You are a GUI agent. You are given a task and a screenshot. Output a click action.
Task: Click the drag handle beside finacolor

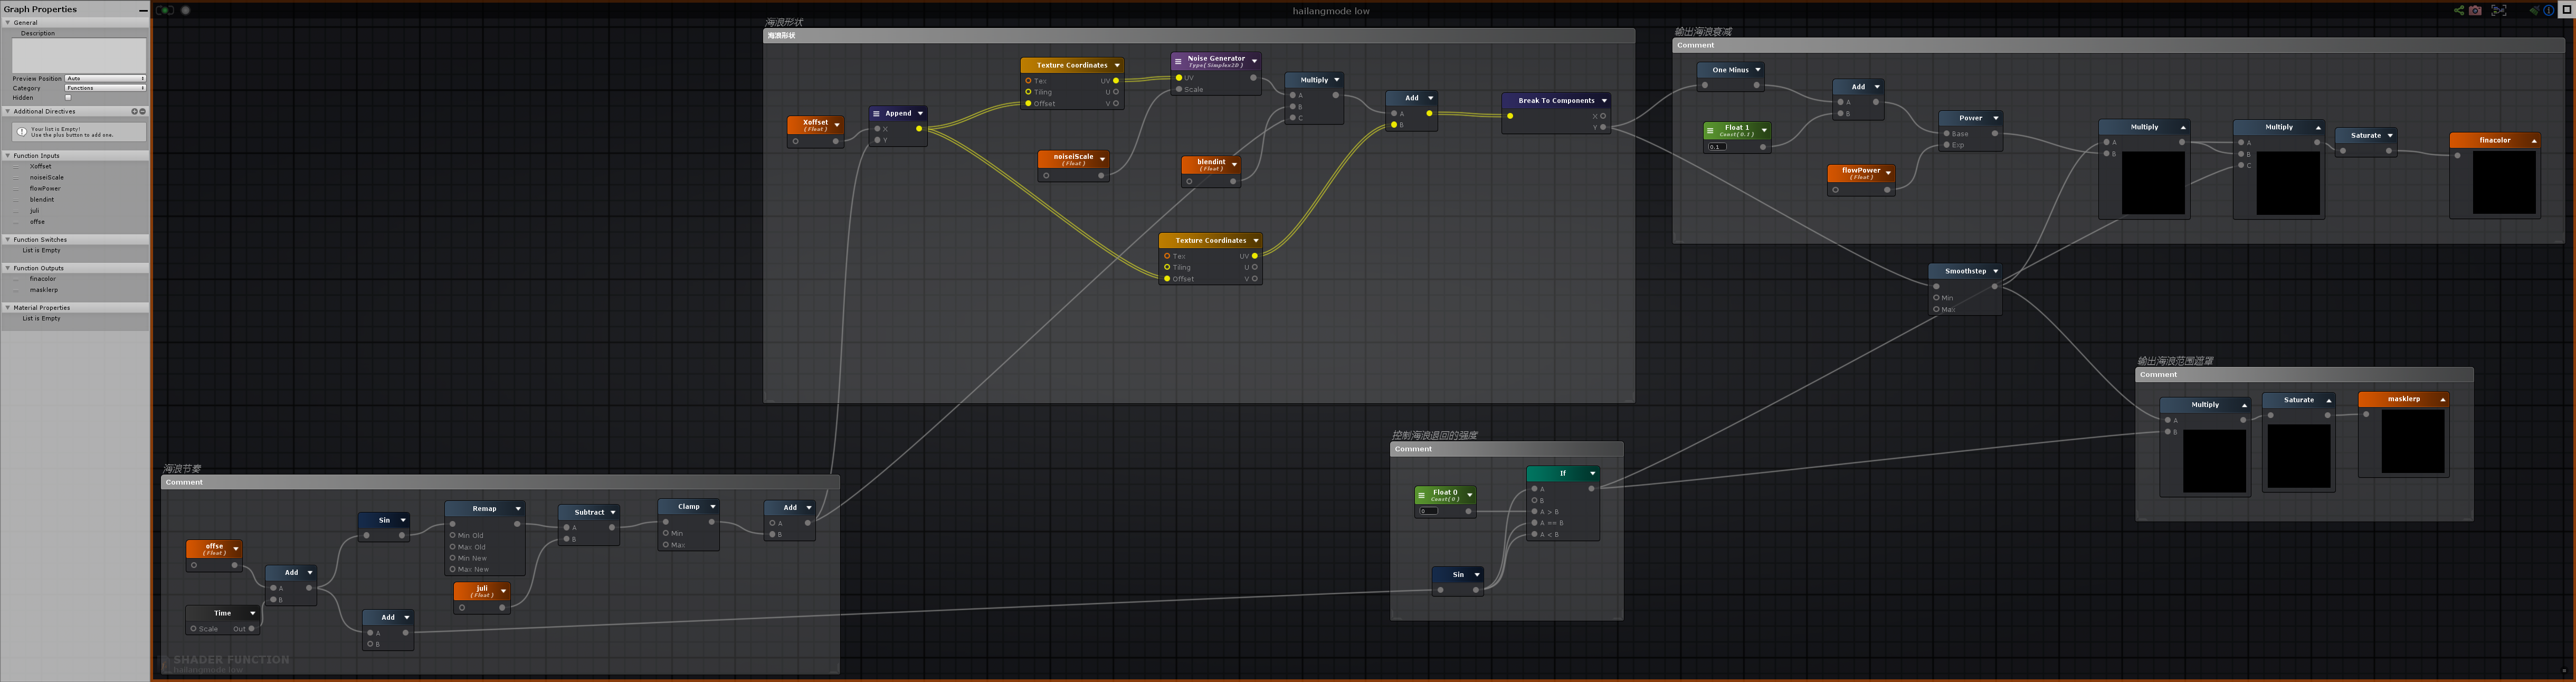[x=17, y=279]
